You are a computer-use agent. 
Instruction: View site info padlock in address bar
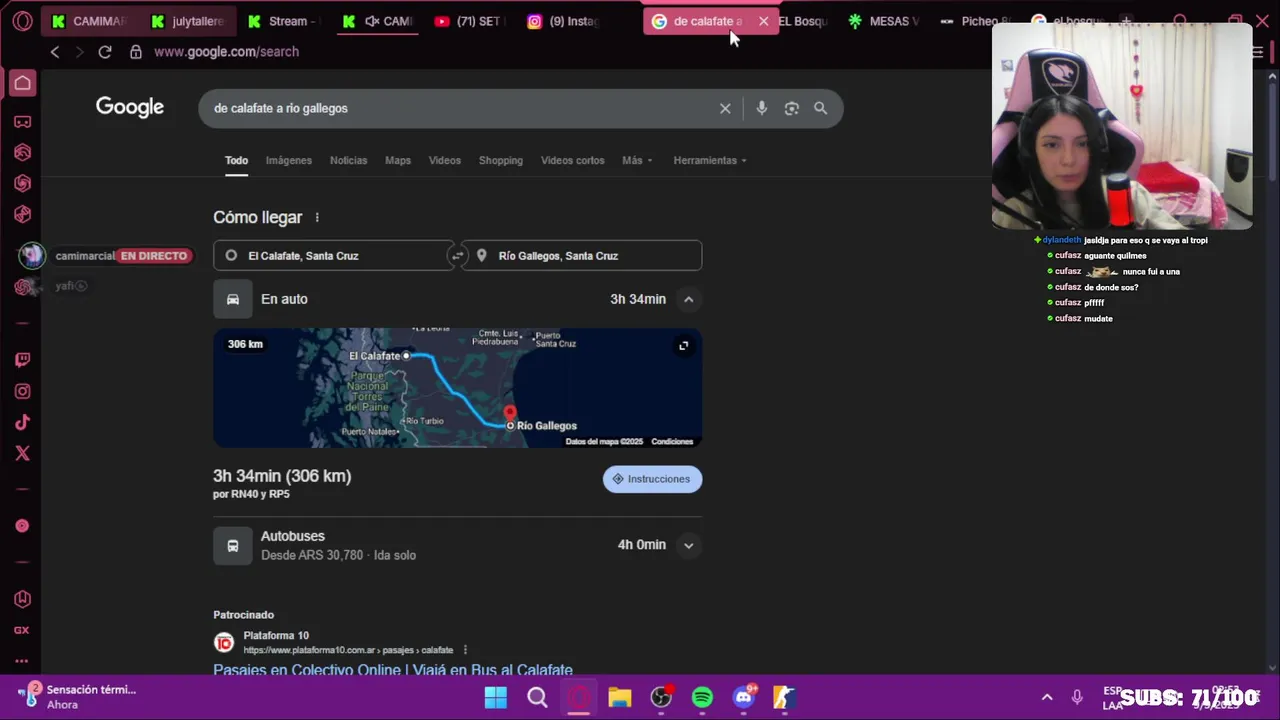click(x=136, y=52)
